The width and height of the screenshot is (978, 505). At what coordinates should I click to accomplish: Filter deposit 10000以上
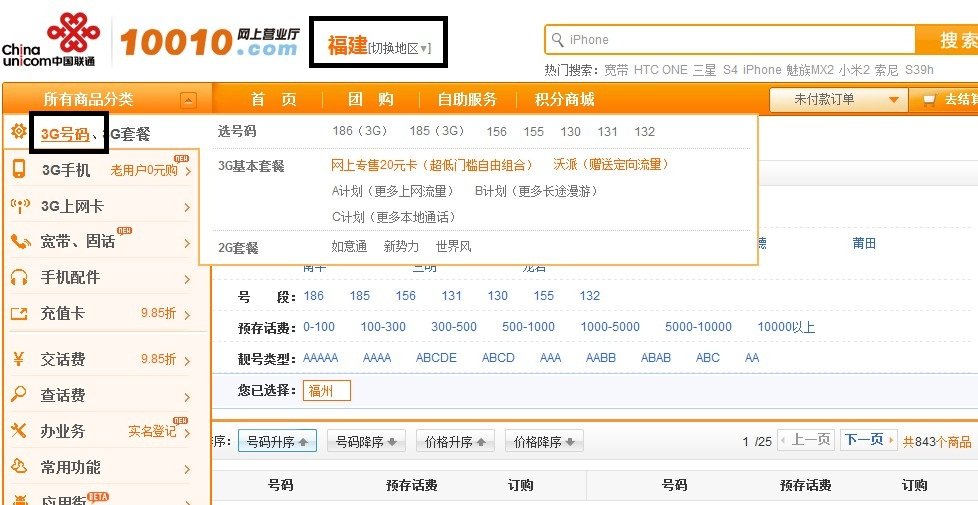pyautogui.click(x=786, y=327)
